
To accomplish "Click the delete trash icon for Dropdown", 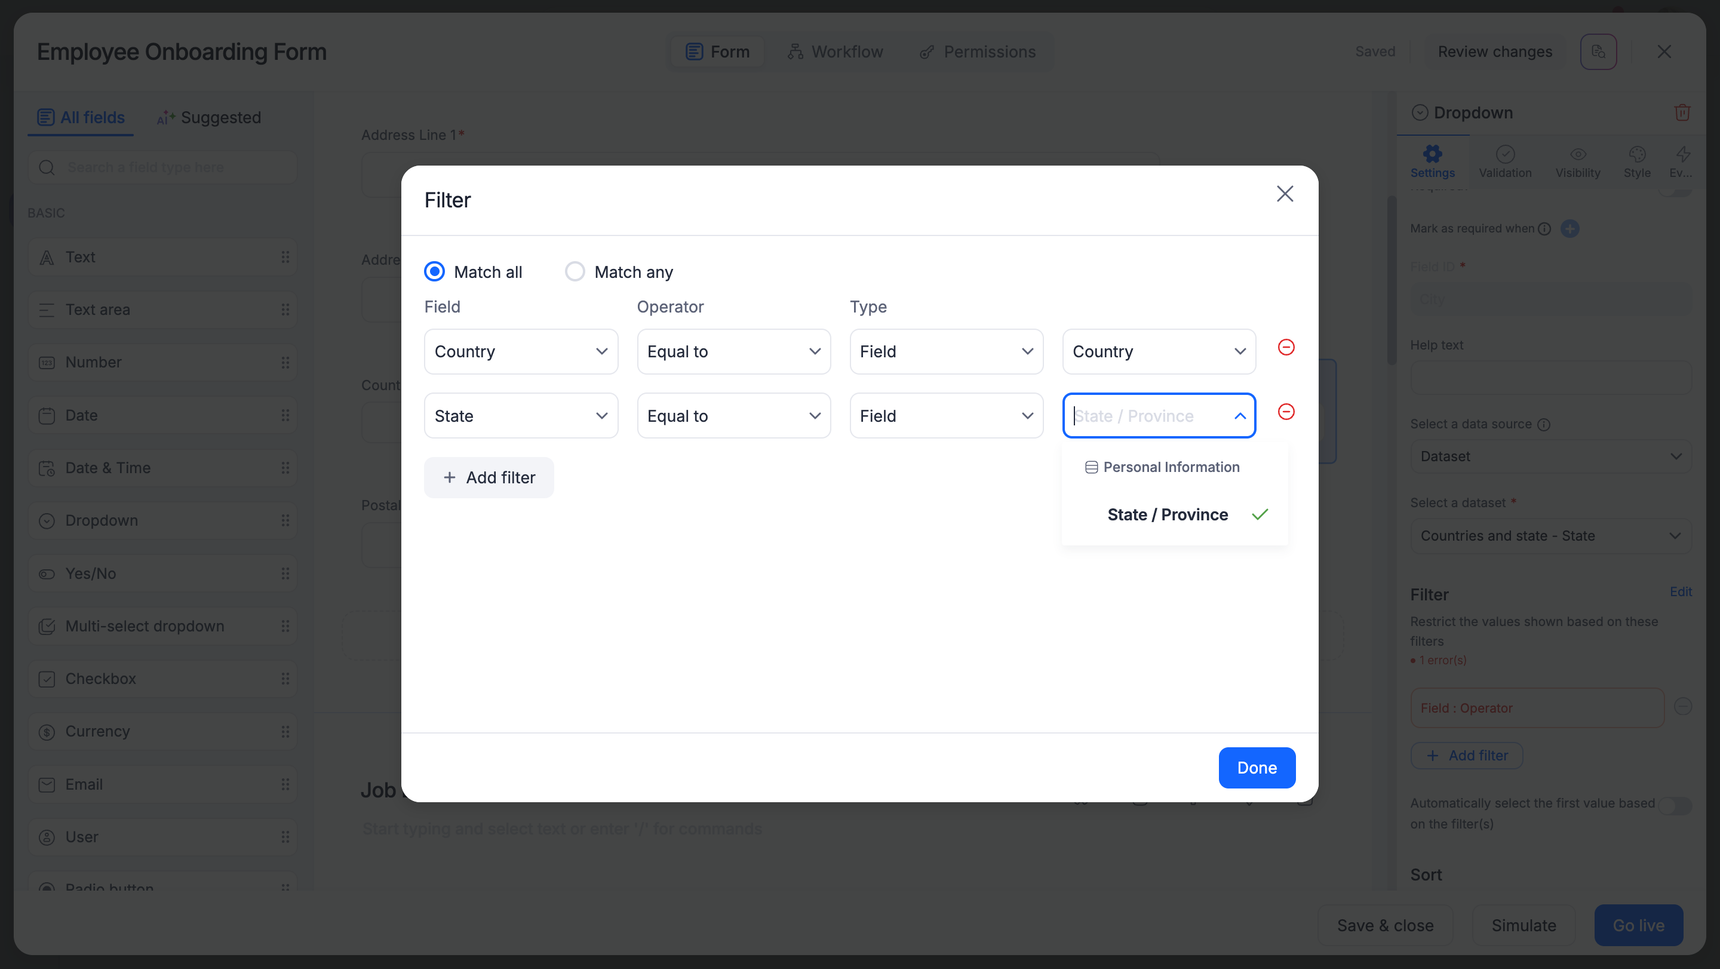I will point(1682,113).
